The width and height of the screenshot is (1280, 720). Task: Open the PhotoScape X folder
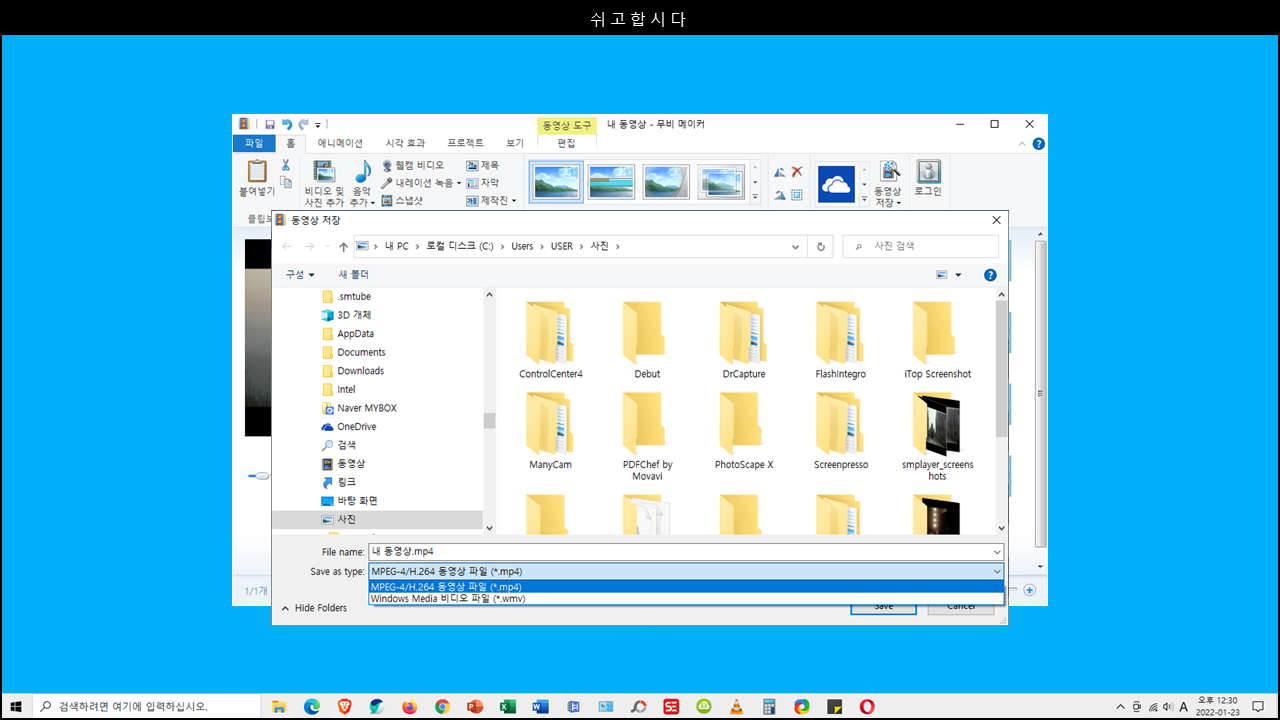point(743,432)
